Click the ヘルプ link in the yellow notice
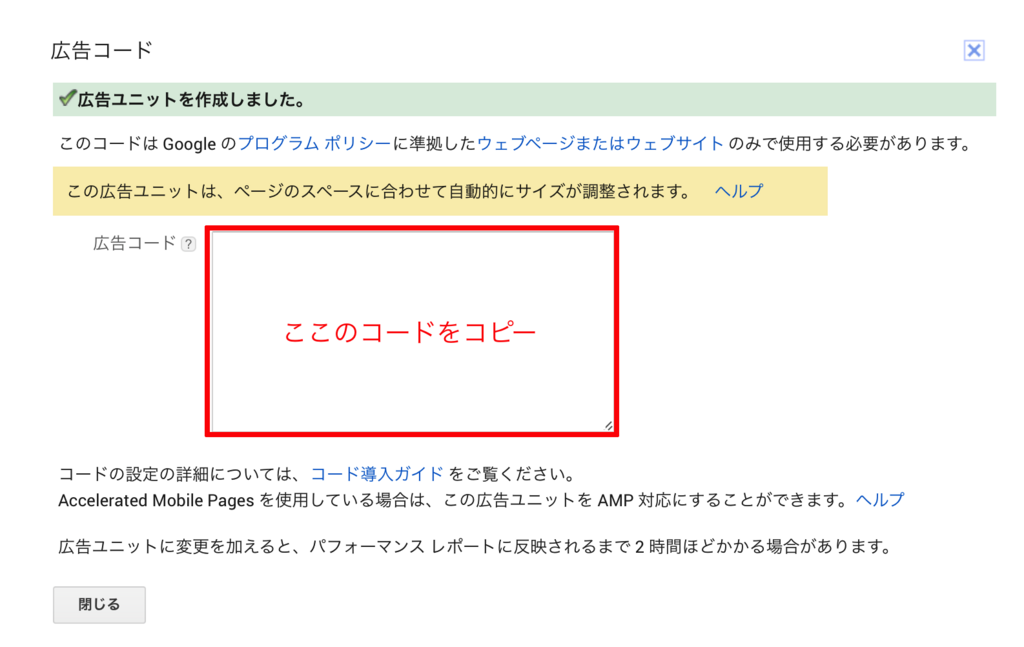This screenshot has height=647, width=1024. point(739,191)
